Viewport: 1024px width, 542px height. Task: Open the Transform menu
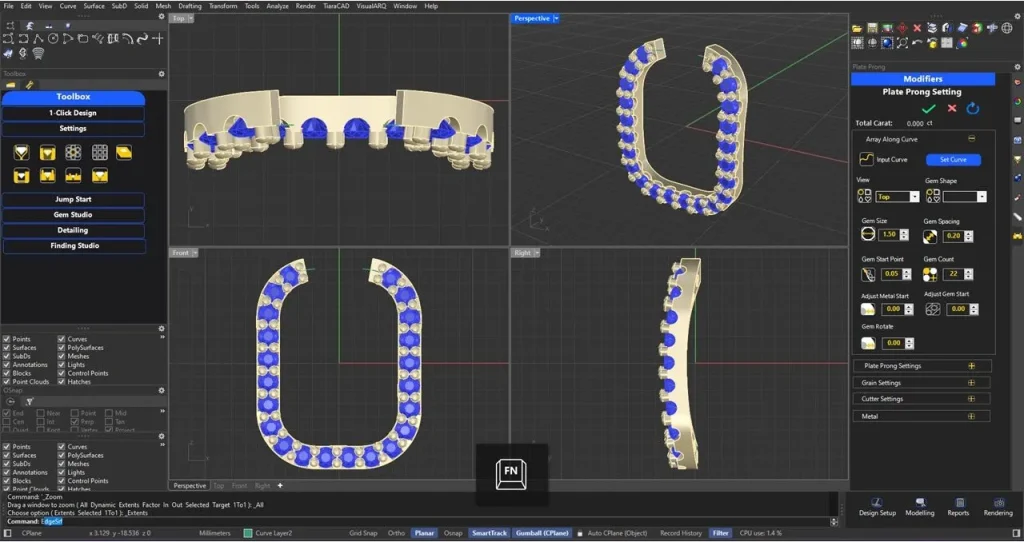(x=222, y=6)
